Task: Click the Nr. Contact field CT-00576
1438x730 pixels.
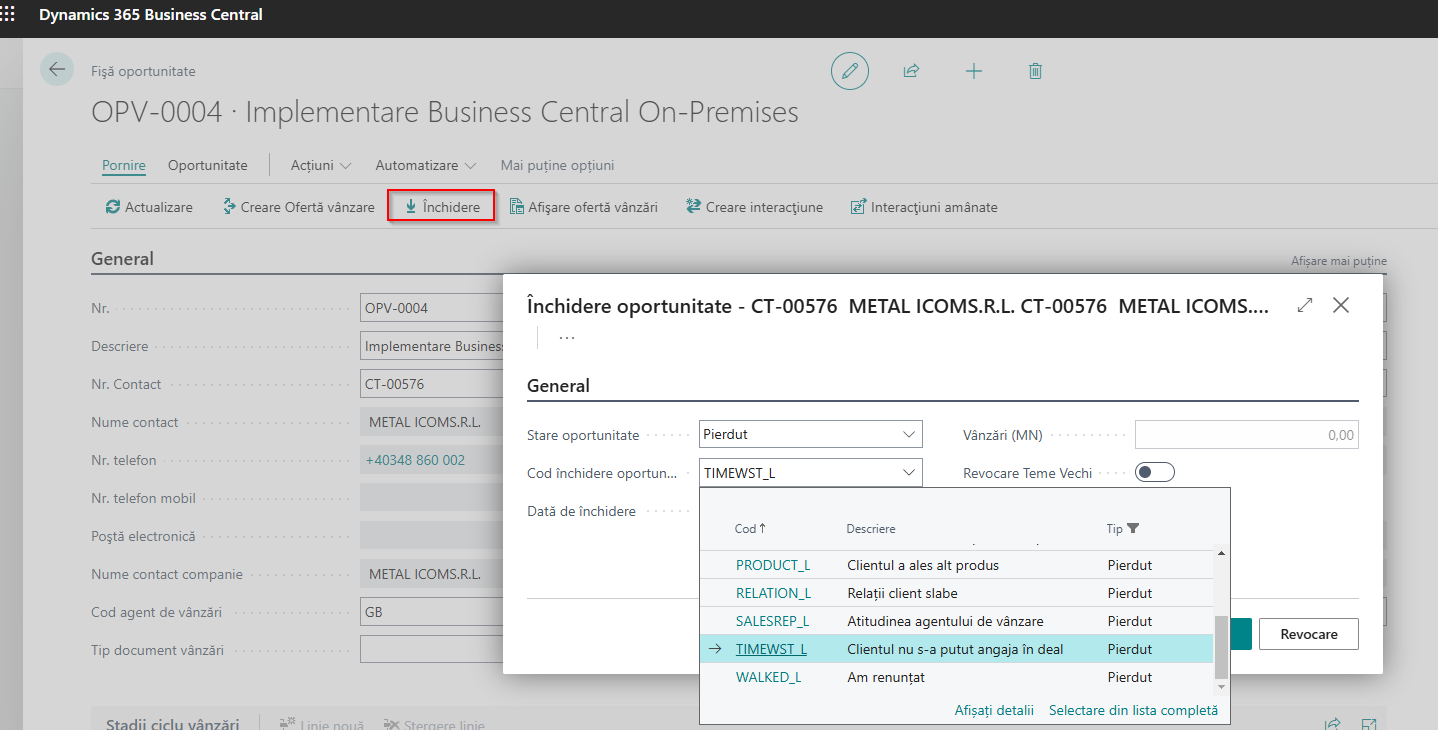Action: 431,384
